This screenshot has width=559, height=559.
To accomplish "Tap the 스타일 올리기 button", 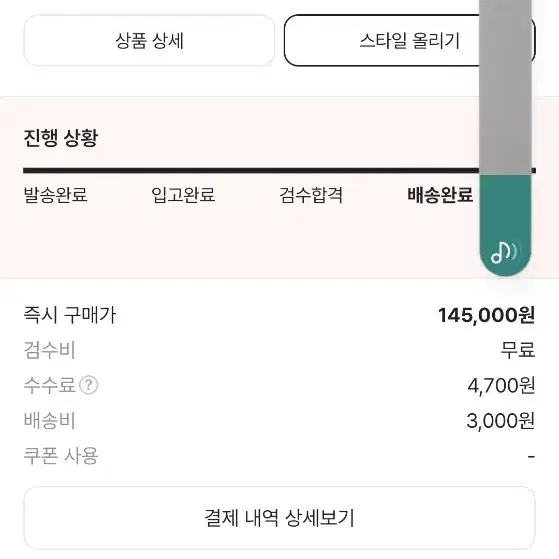I will pos(409,40).
